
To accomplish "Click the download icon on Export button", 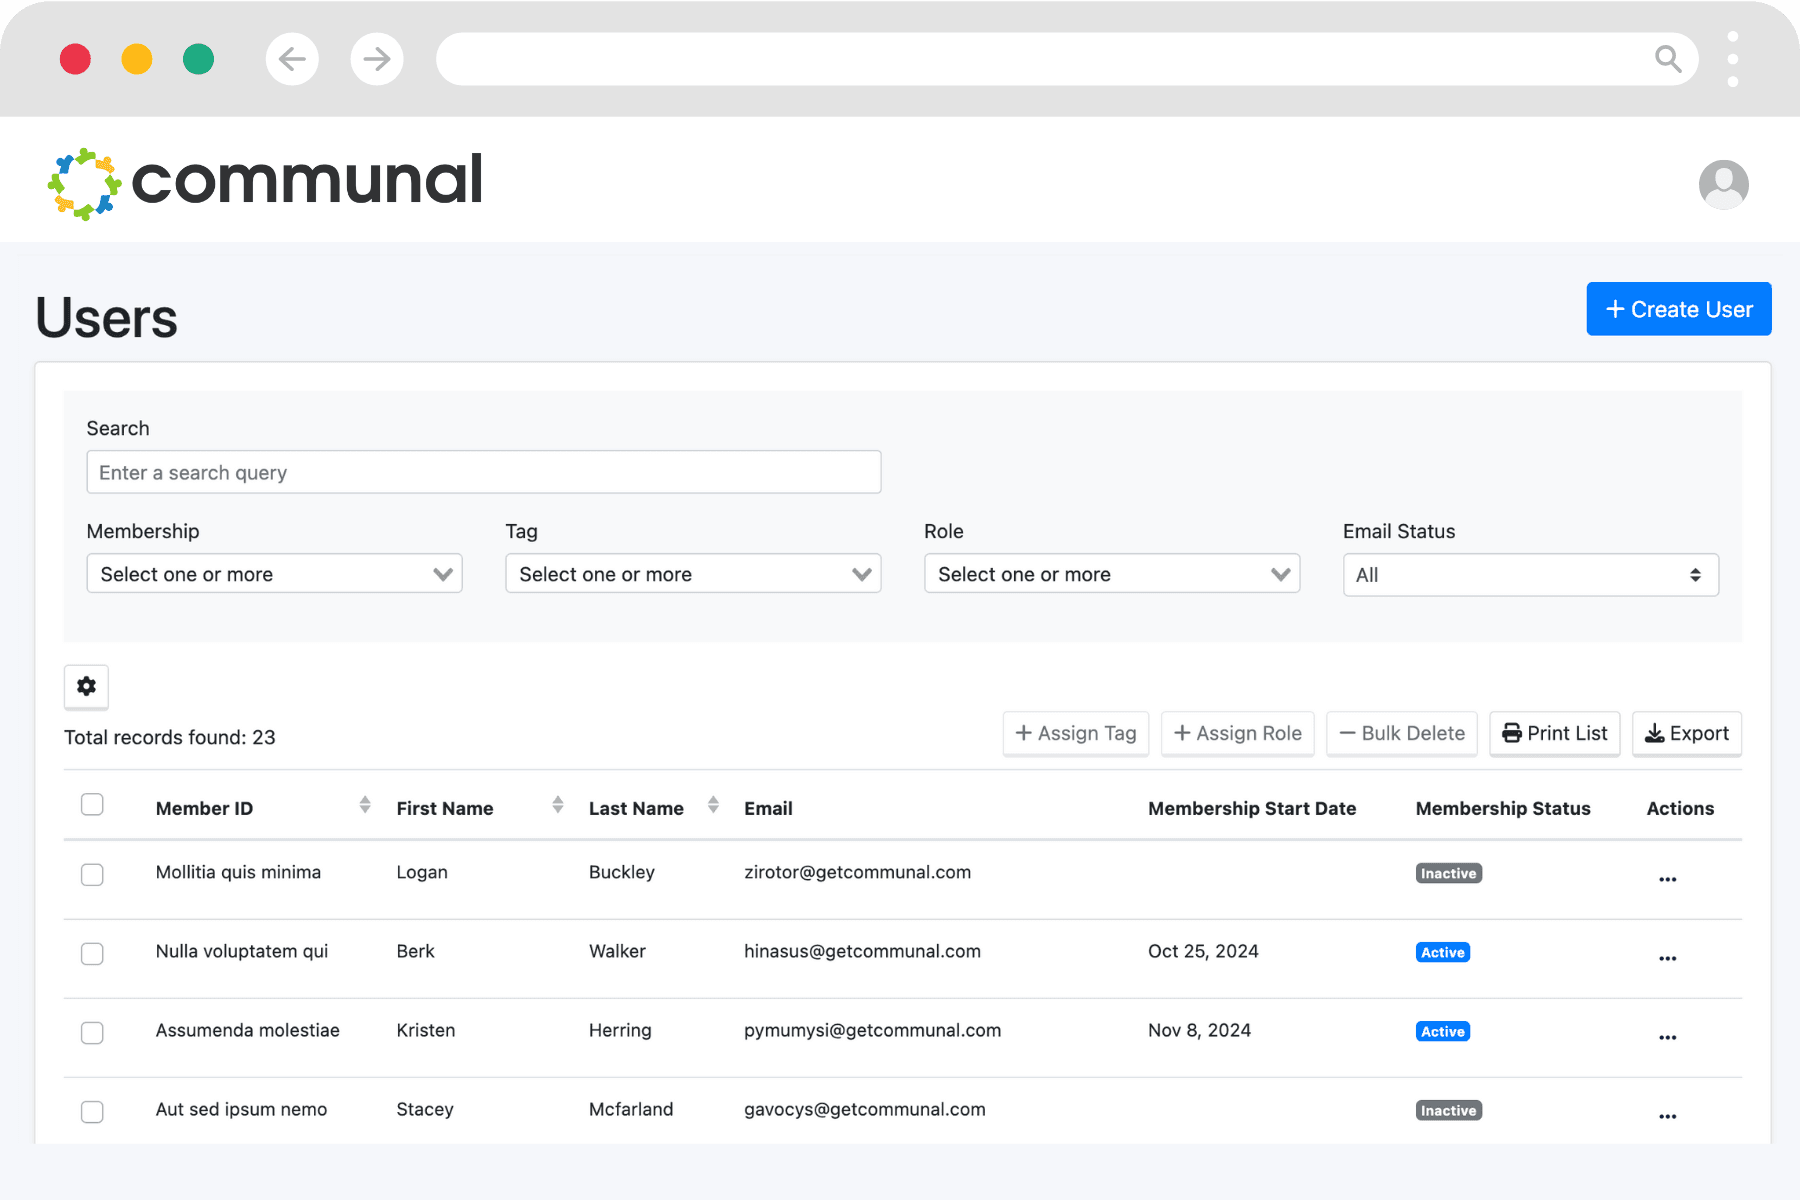I will pyautogui.click(x=1656, y=733).
